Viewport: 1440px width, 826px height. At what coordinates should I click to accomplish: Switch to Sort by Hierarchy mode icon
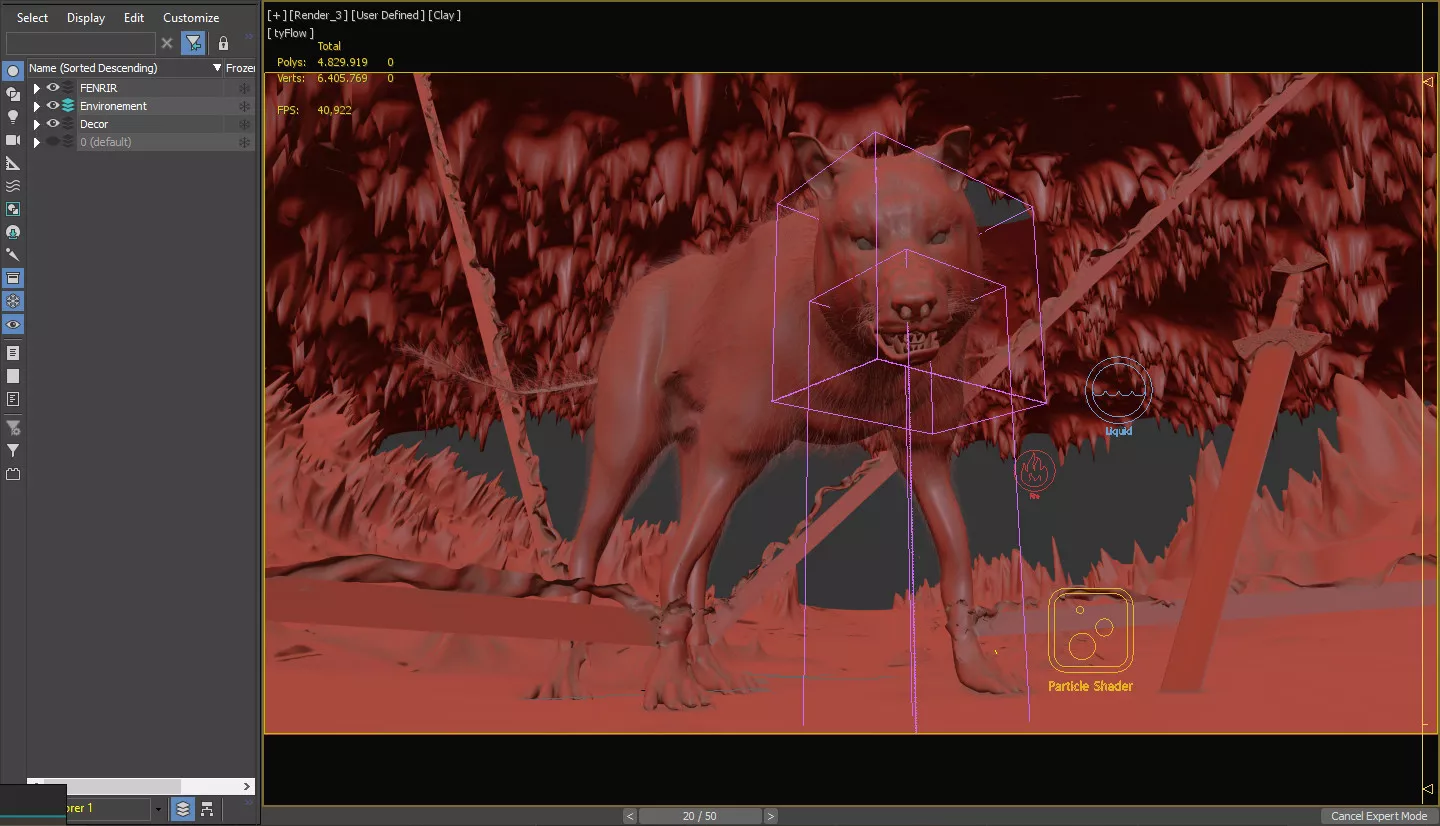pyautogui.click(x=207, y=809)
